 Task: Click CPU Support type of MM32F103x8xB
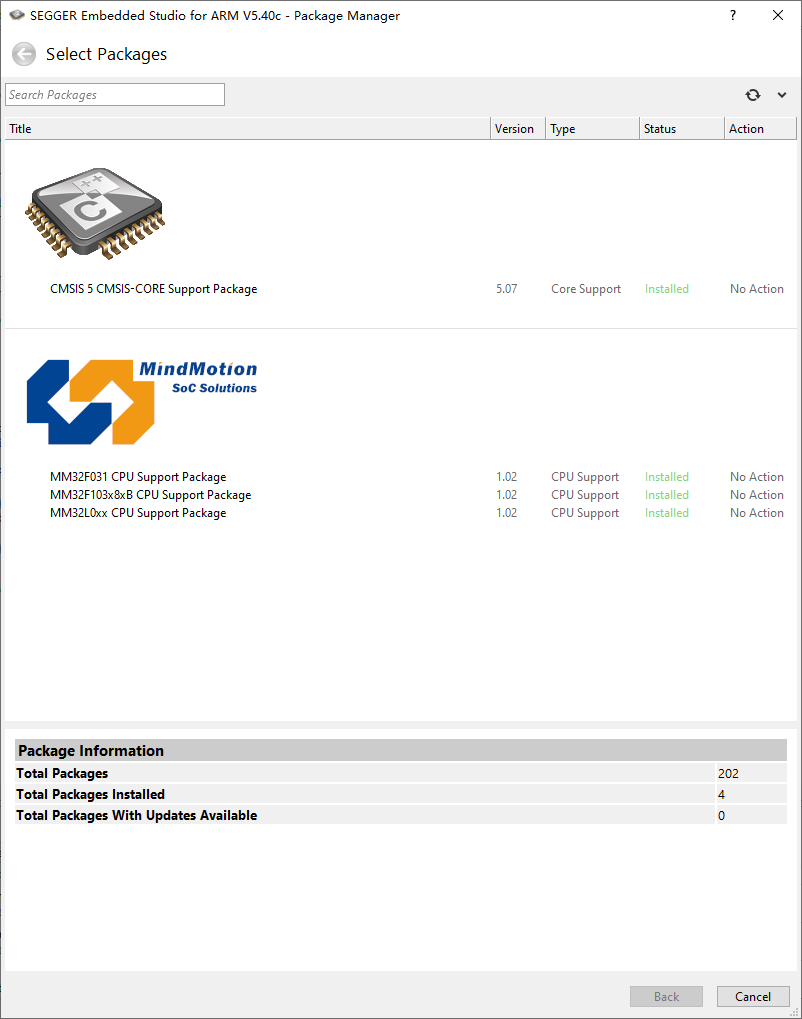pyautogui.click(x=585, y=495)
